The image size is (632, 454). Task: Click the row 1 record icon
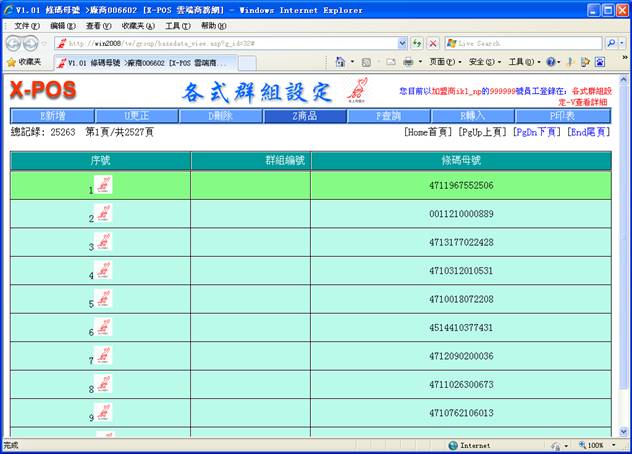pos(103,185)
